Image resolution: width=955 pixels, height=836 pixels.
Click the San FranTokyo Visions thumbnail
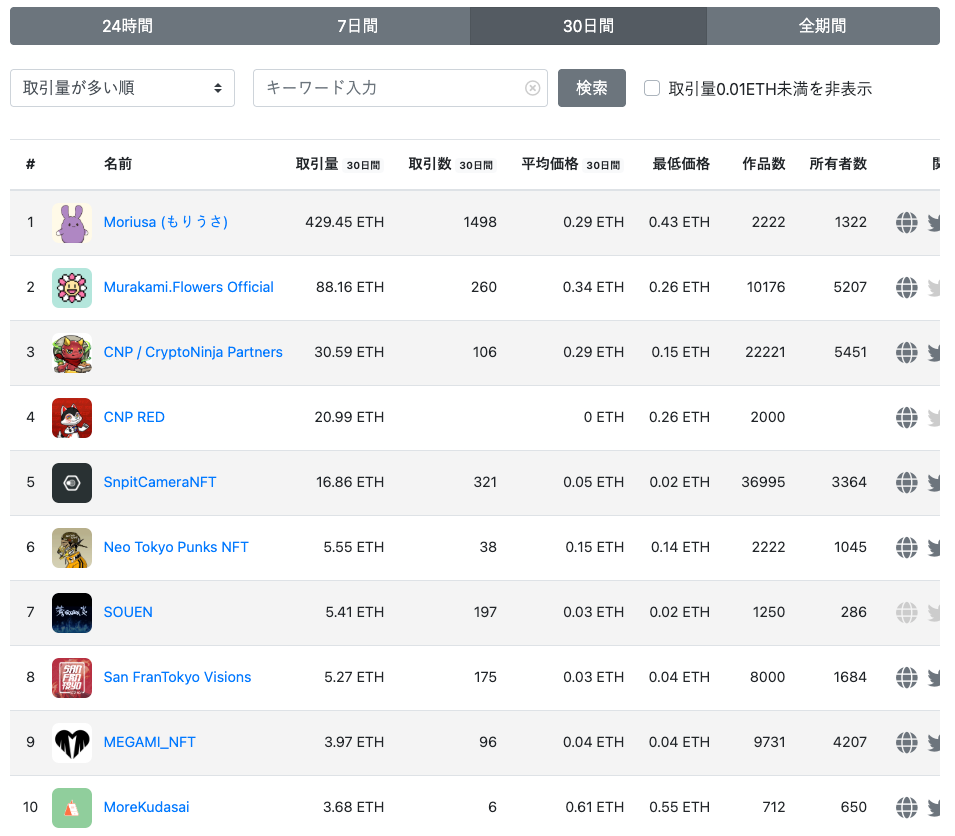(72, 678)
